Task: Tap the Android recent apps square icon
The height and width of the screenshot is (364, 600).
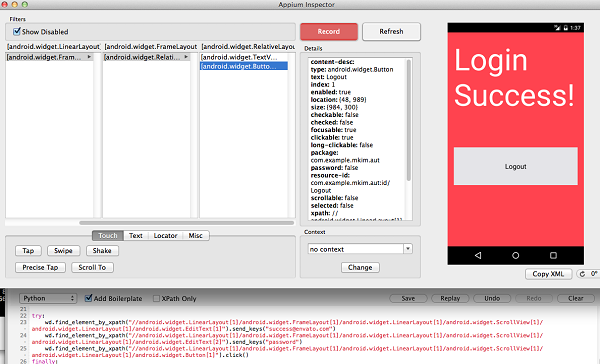Action: pos(553,255)
